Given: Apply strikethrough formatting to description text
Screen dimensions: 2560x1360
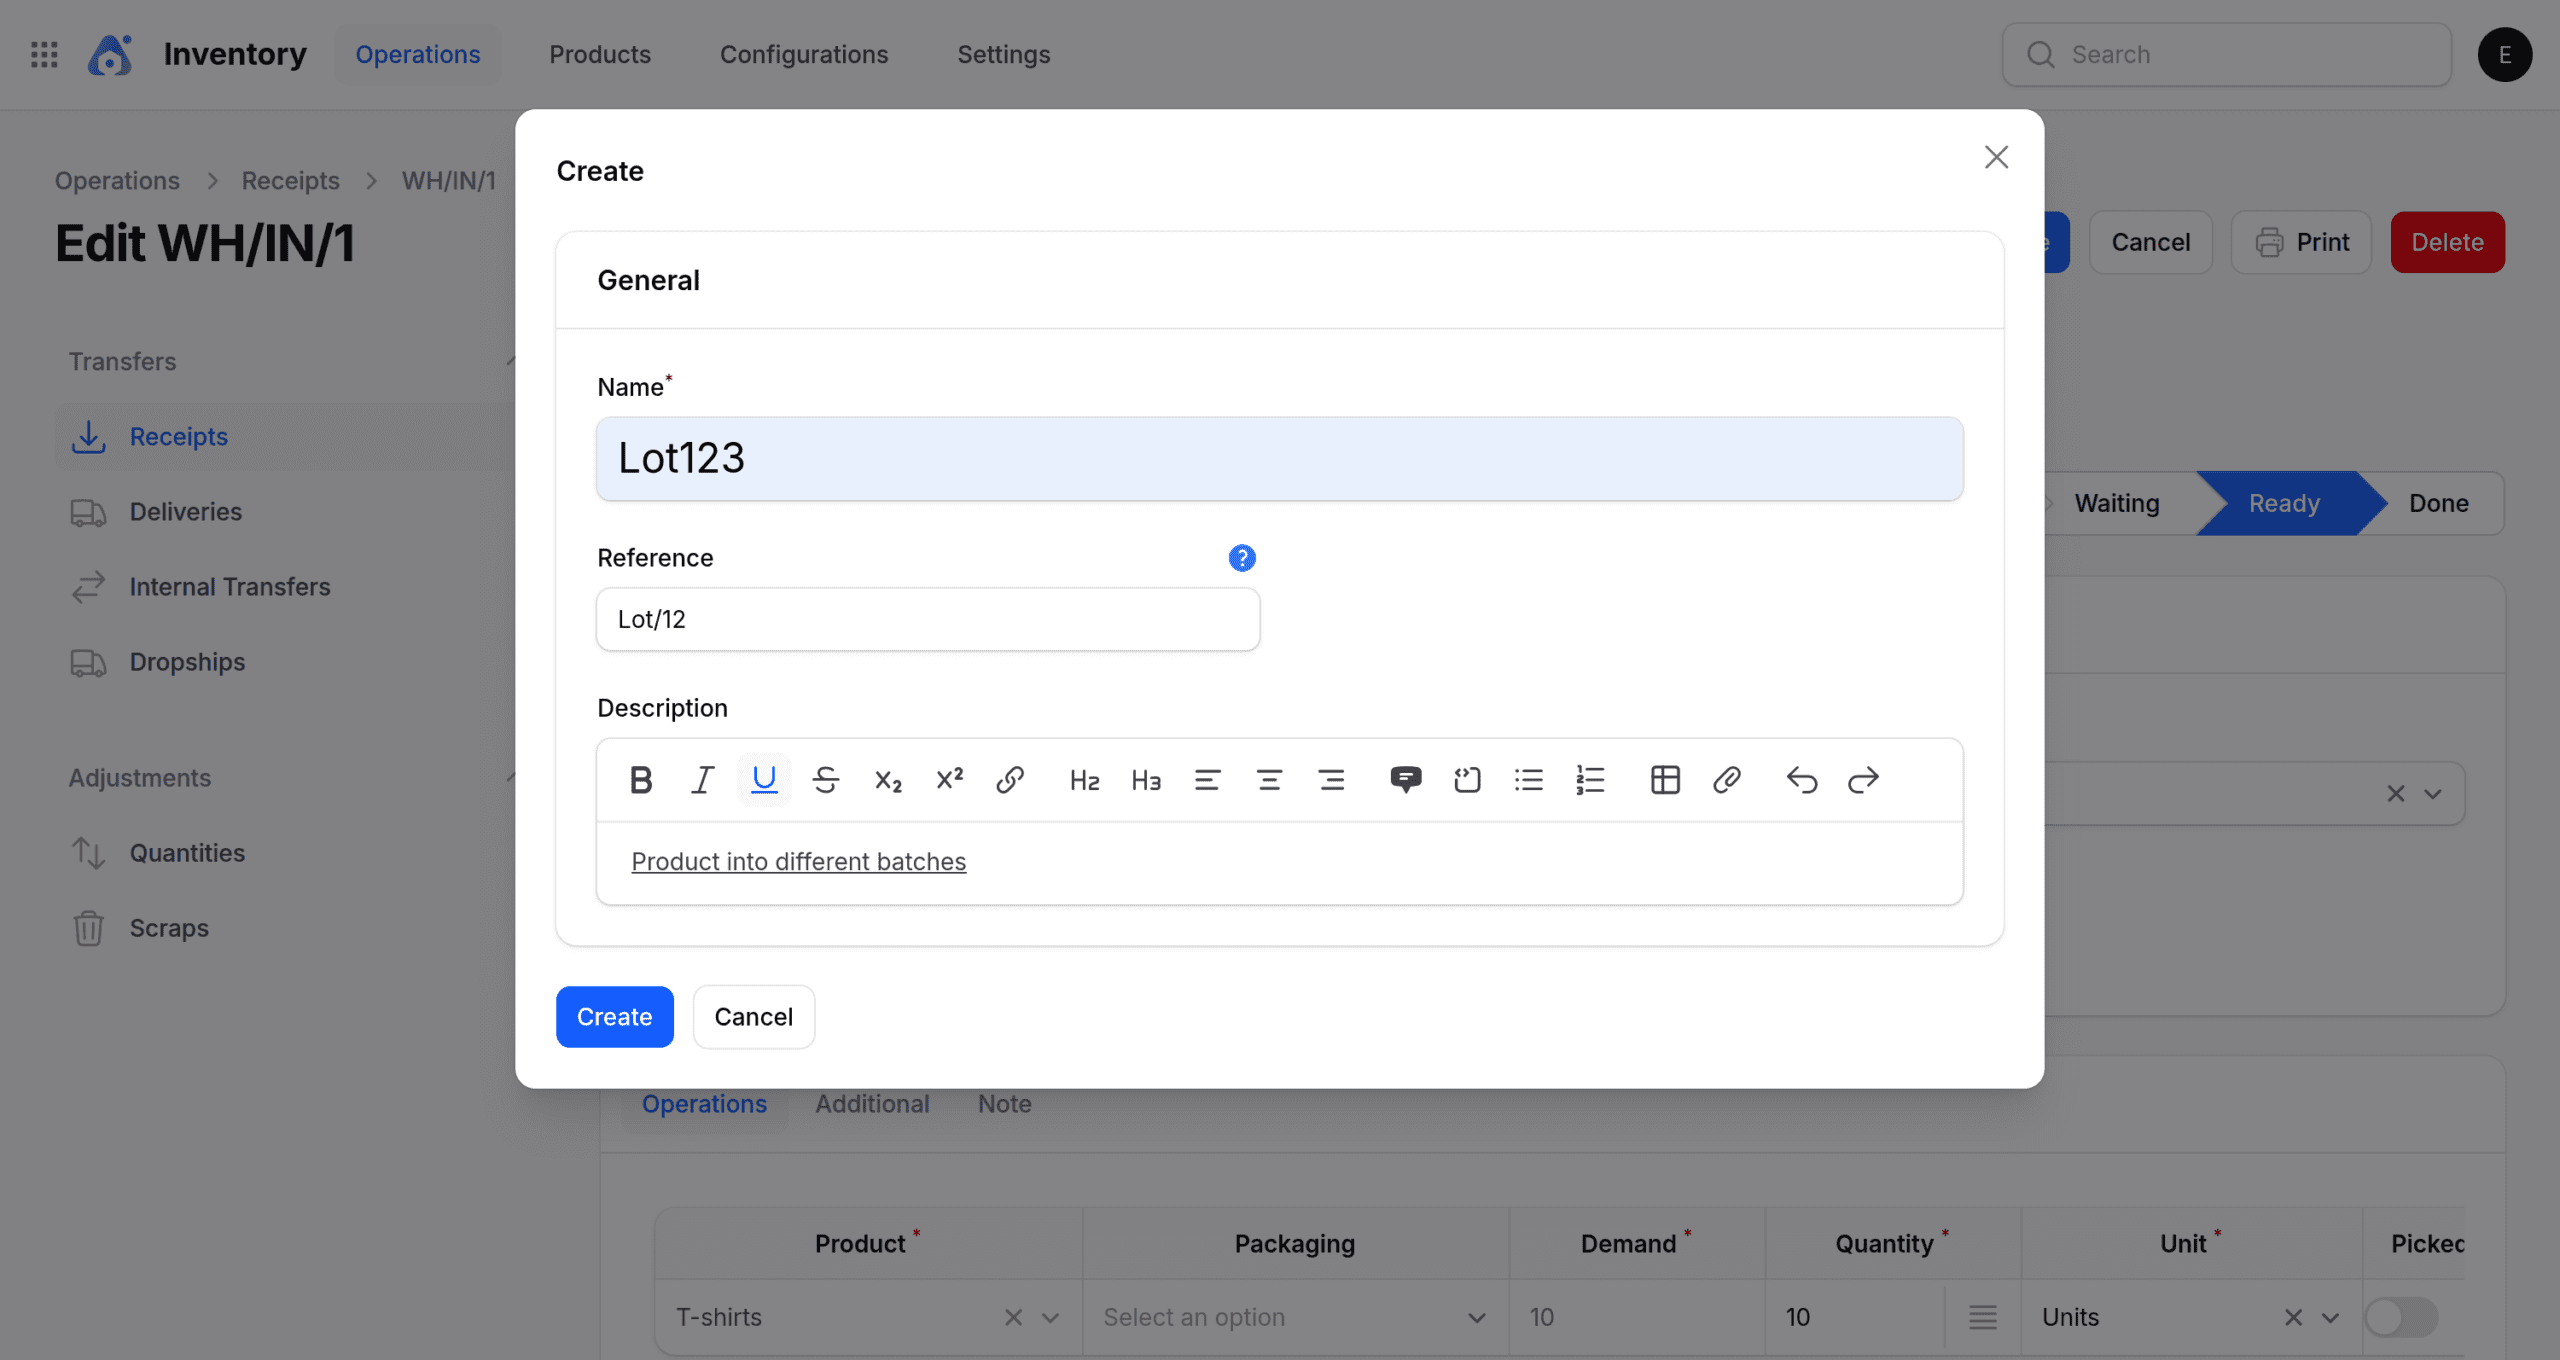Looking at the screenshot, I should pyautogui.click(x=826, y=779).
